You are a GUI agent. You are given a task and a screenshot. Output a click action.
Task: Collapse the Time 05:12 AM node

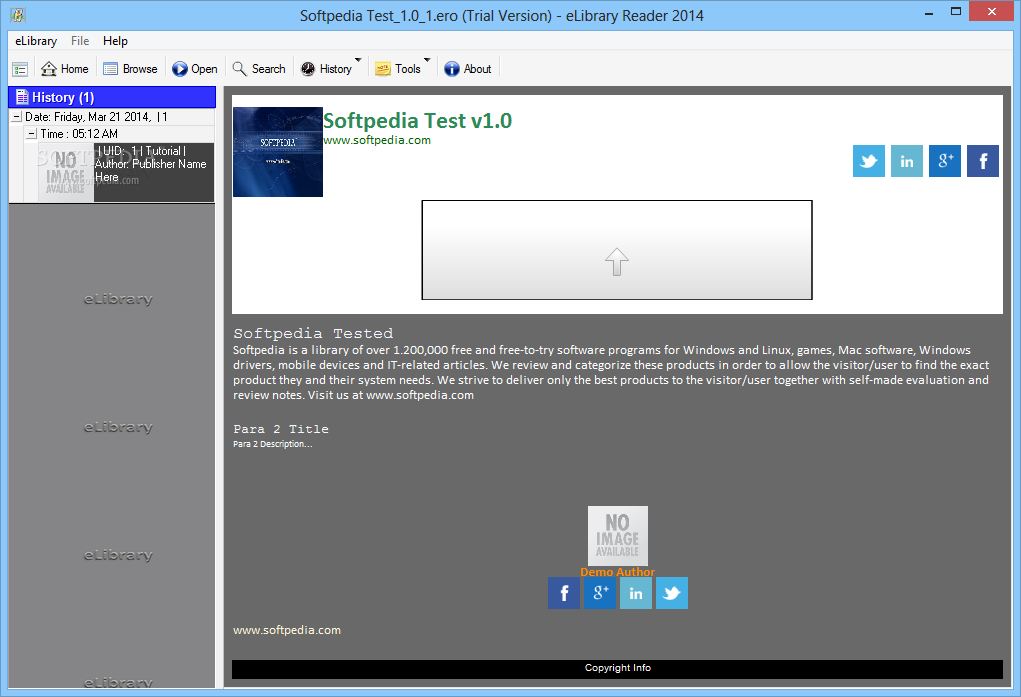click(x=31, y=134)
